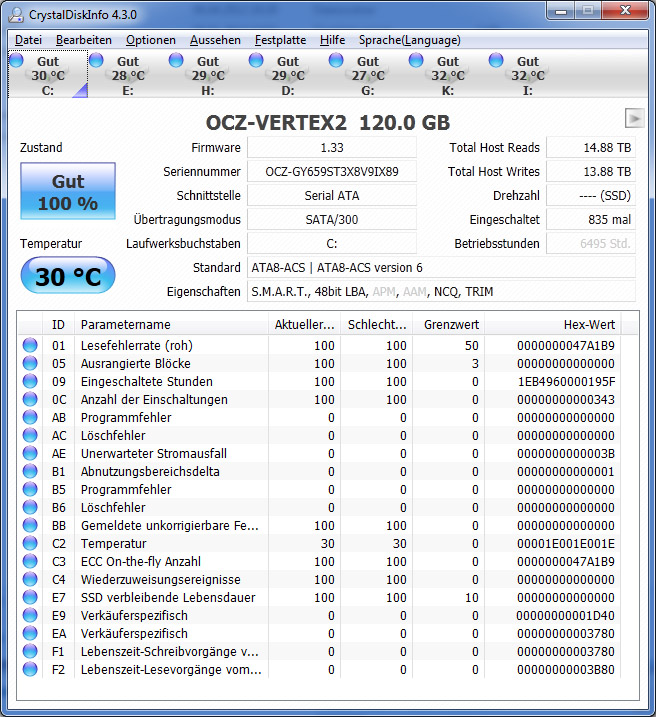Viewport: 656px width, 717px height.
Task: Open the Datei menu
Action: coord(28,40)
